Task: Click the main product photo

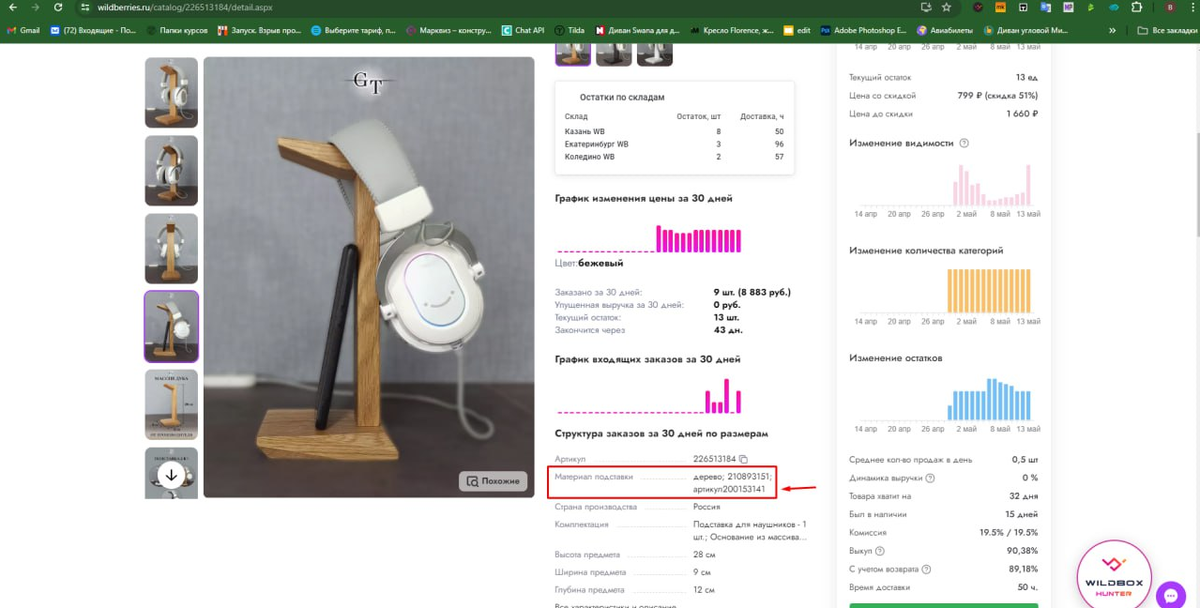Action: click(368, 277)
